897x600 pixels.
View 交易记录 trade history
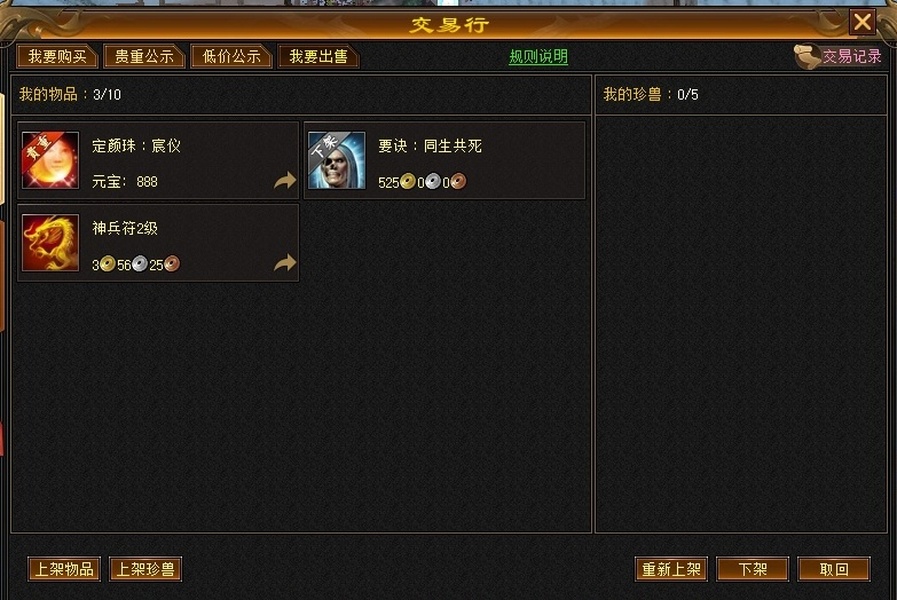coord(852,57)
